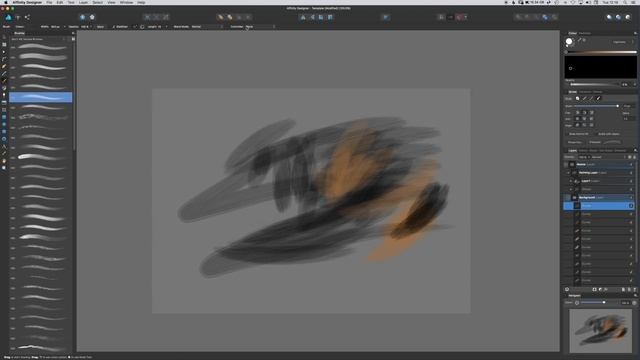This screenshot has width=640, height=360.
Task: Pick the colour picker eyedropper in Colour panel
Action: point(579,40)
